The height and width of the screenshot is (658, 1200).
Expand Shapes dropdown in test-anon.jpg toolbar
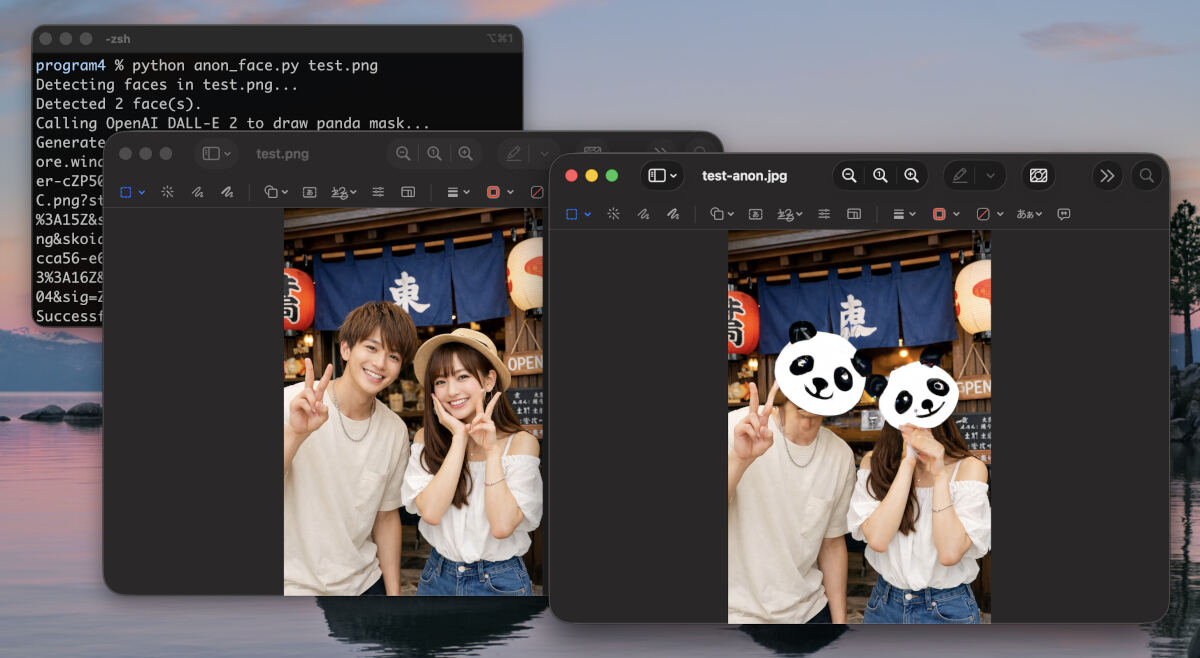tap(721, 214)
